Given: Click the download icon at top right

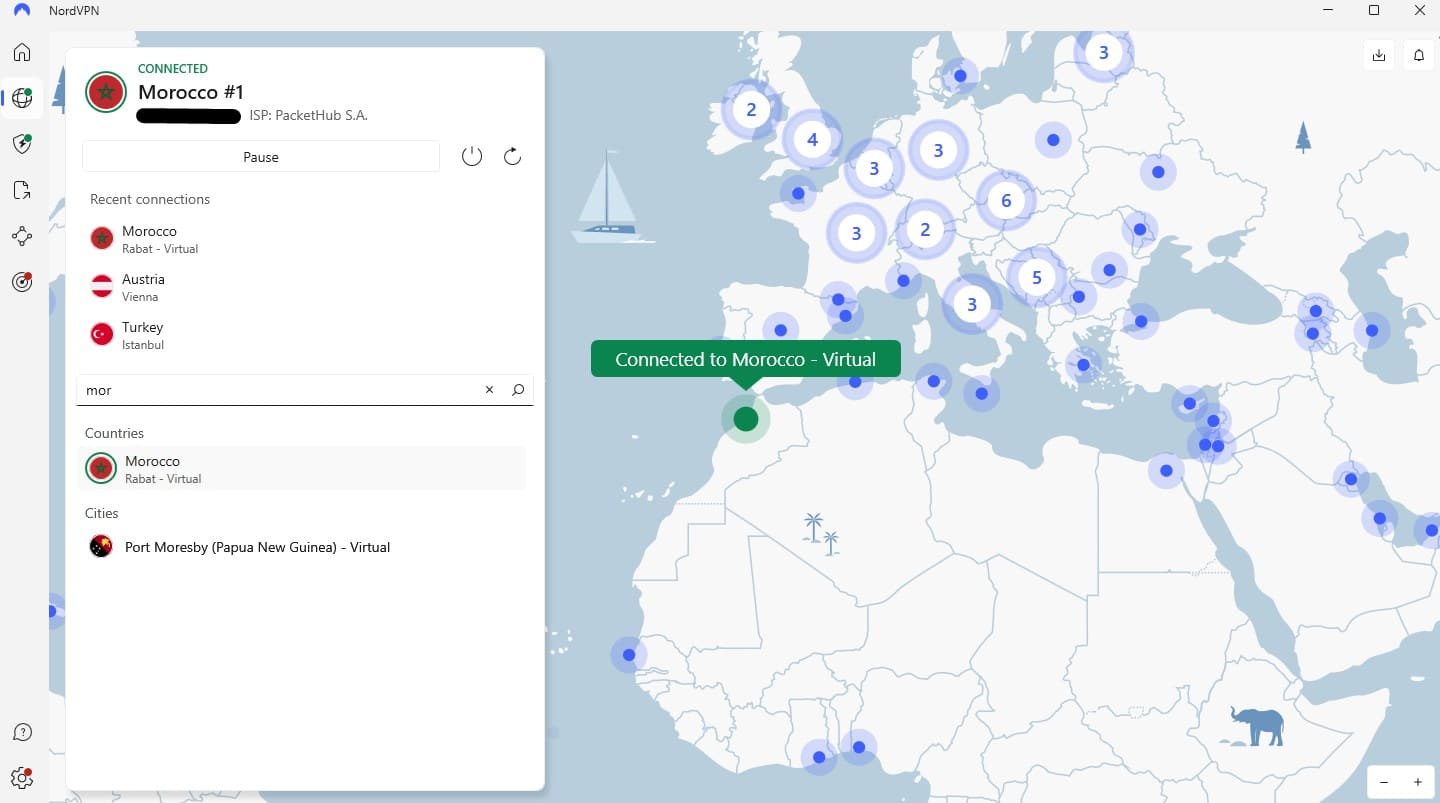Looking at the screenshot, I should click(1379, 55).
